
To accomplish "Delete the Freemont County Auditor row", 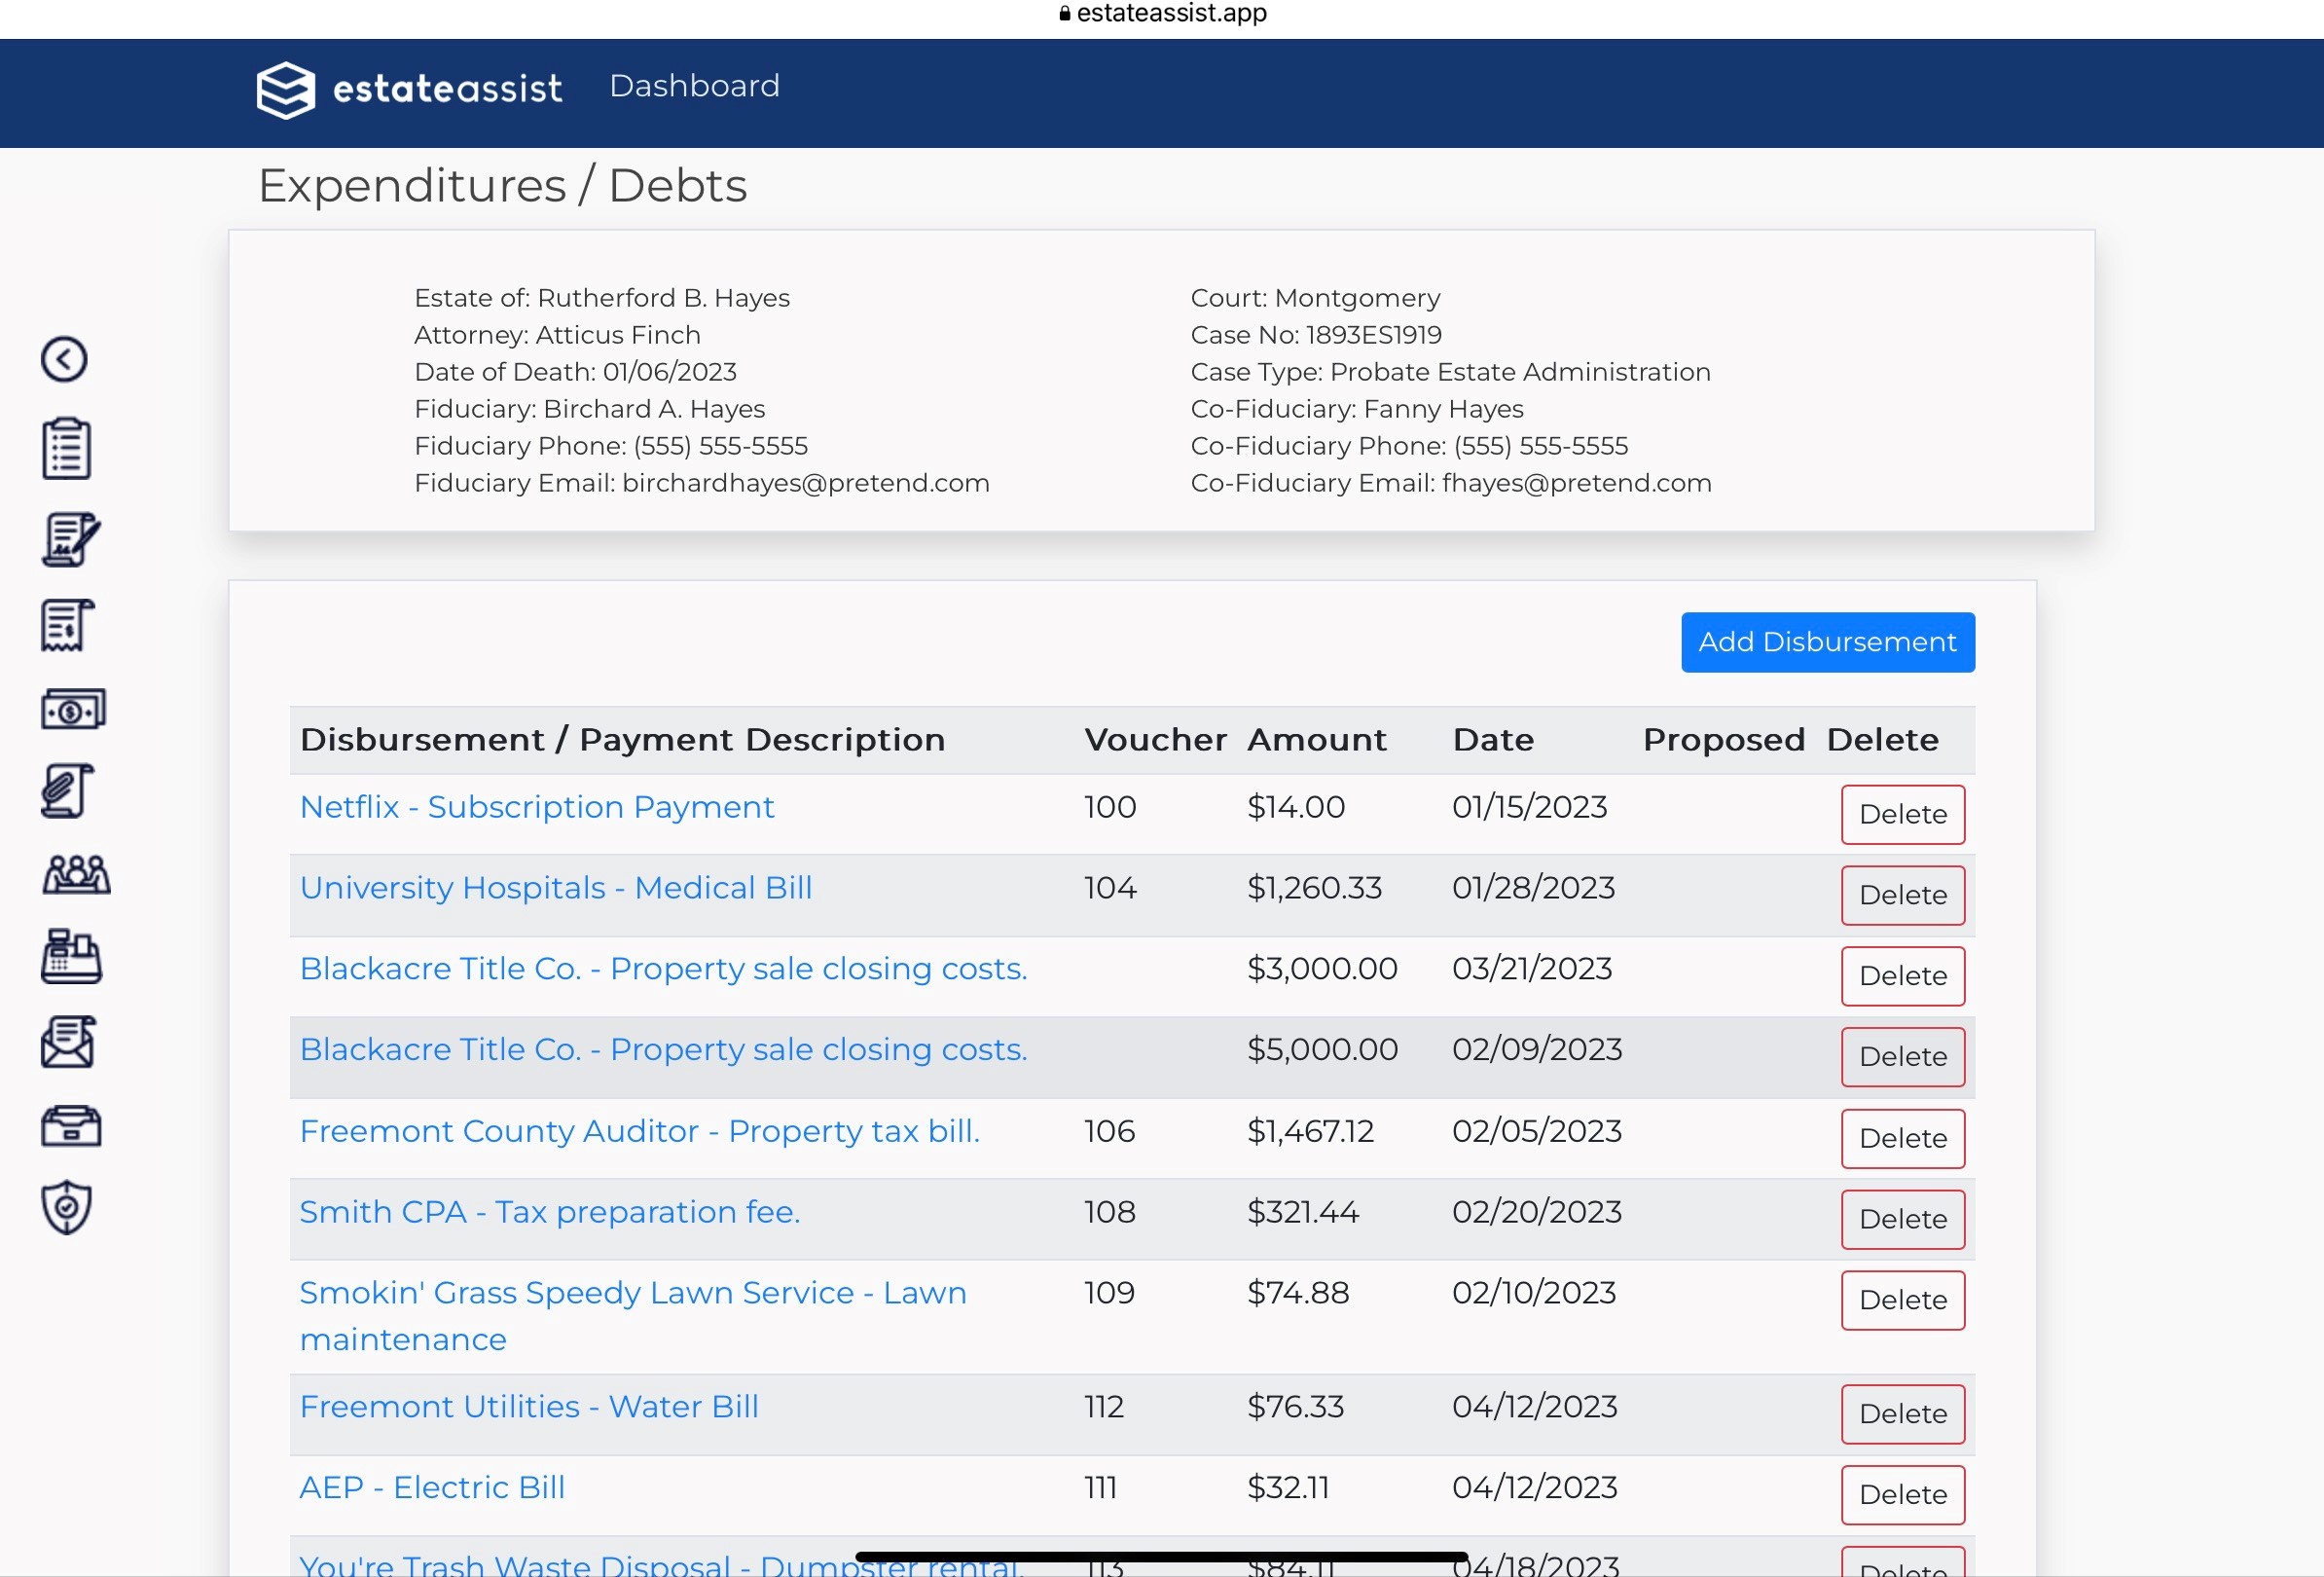I will pyautogui.click(x=1902, y=1138).
